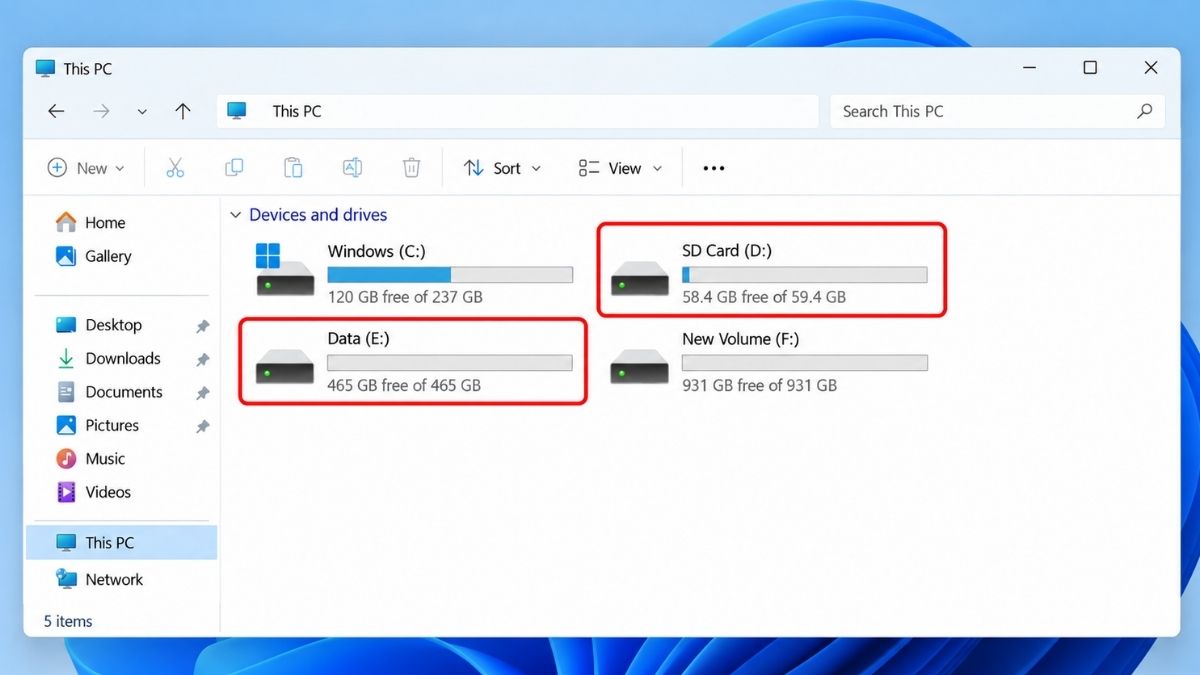This screenshot has height=675, width=1200.
Task: Click the Data (E:) label
Action: [358, 339]
